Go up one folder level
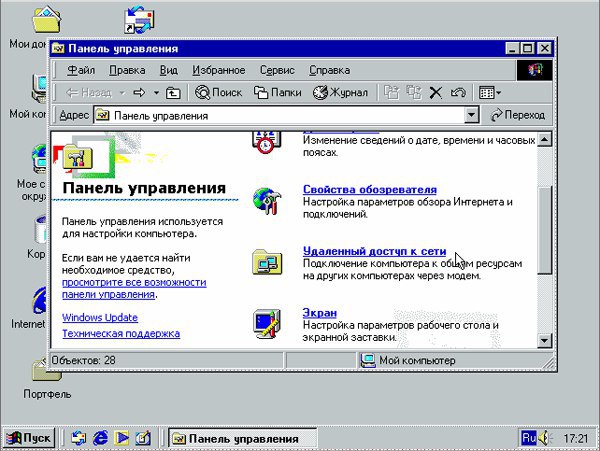 click(173, 93)
